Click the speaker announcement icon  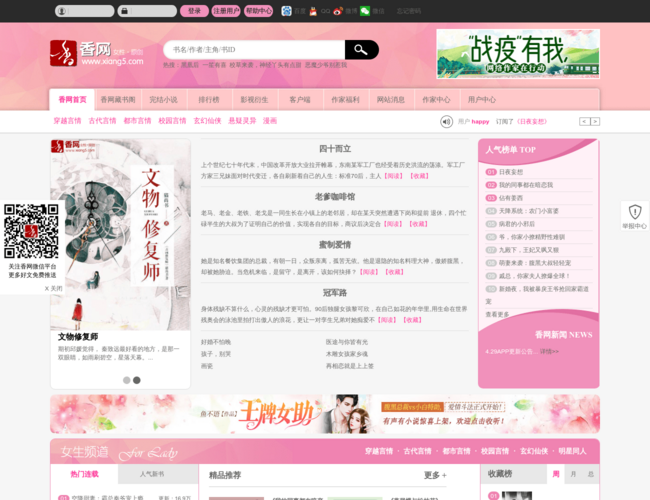(446, 121)
